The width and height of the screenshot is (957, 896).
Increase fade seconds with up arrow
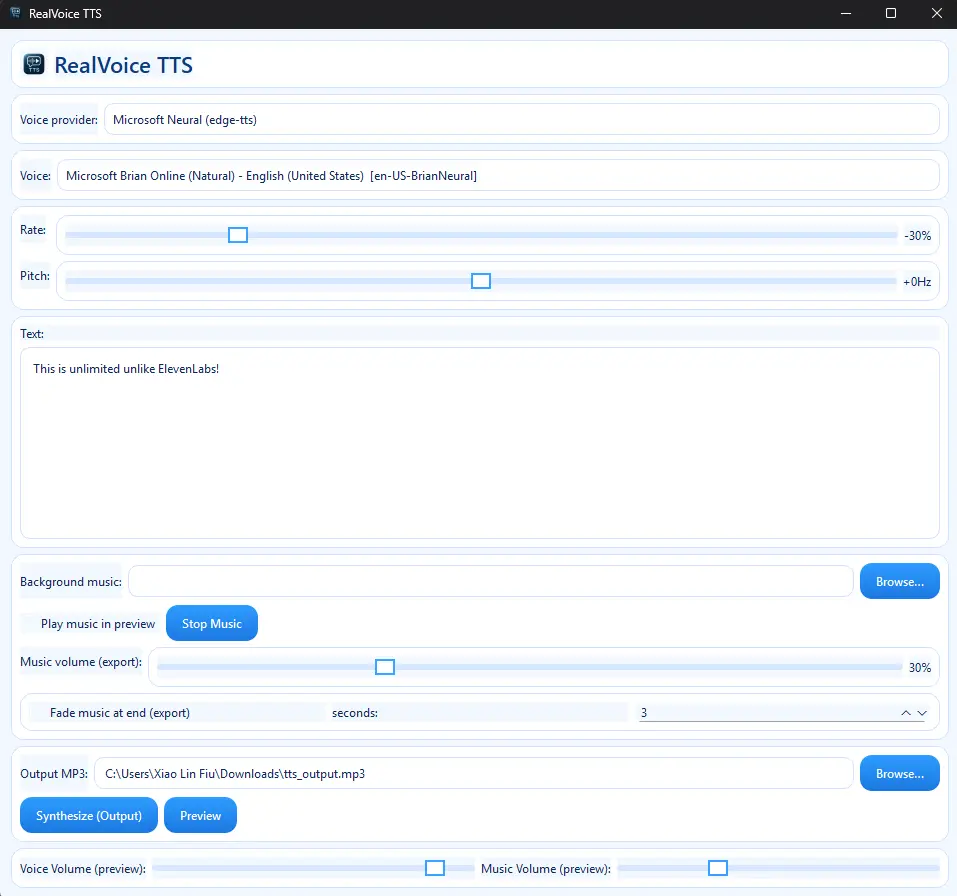tap(906, 713)
